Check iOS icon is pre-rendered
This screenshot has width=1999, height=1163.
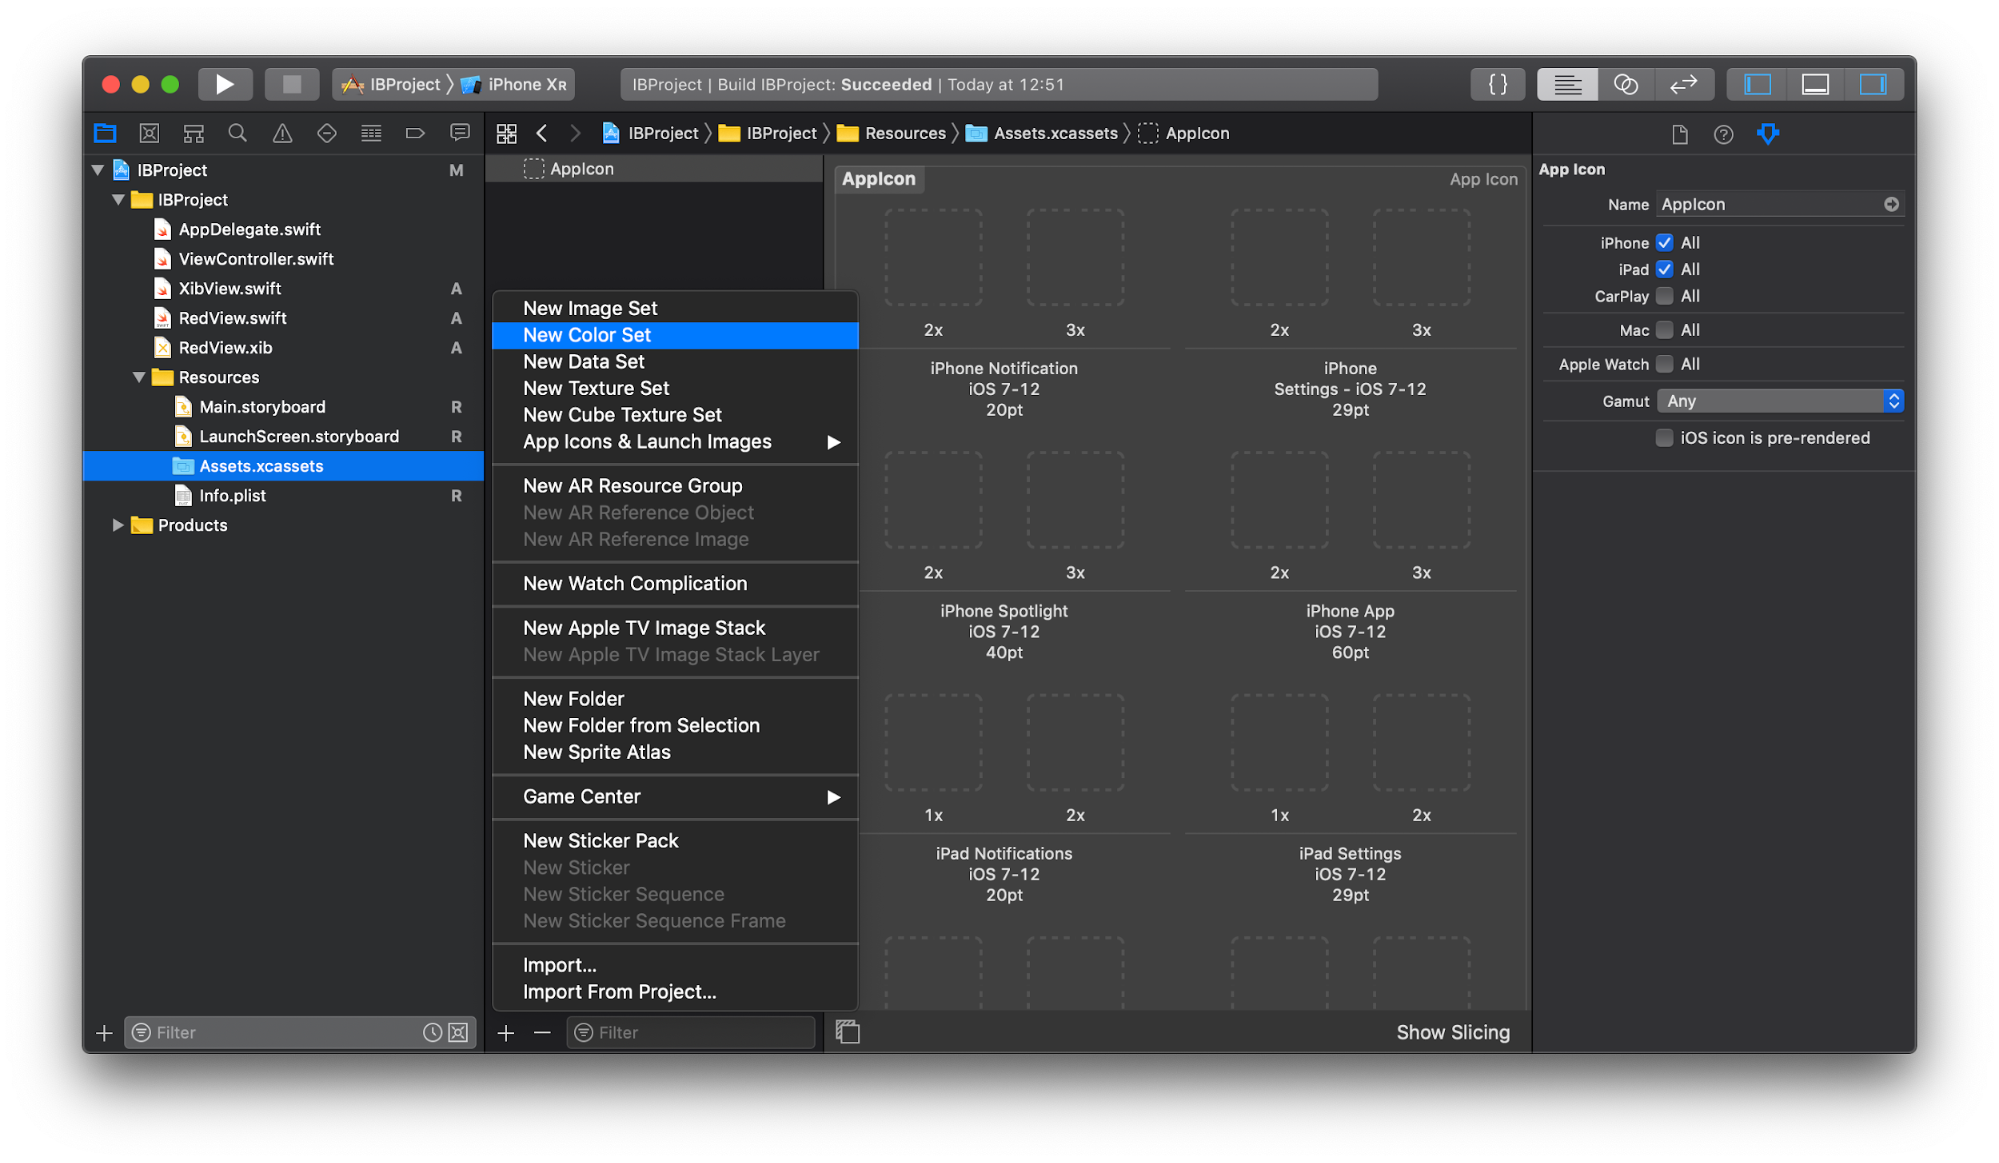[1664, 438]
